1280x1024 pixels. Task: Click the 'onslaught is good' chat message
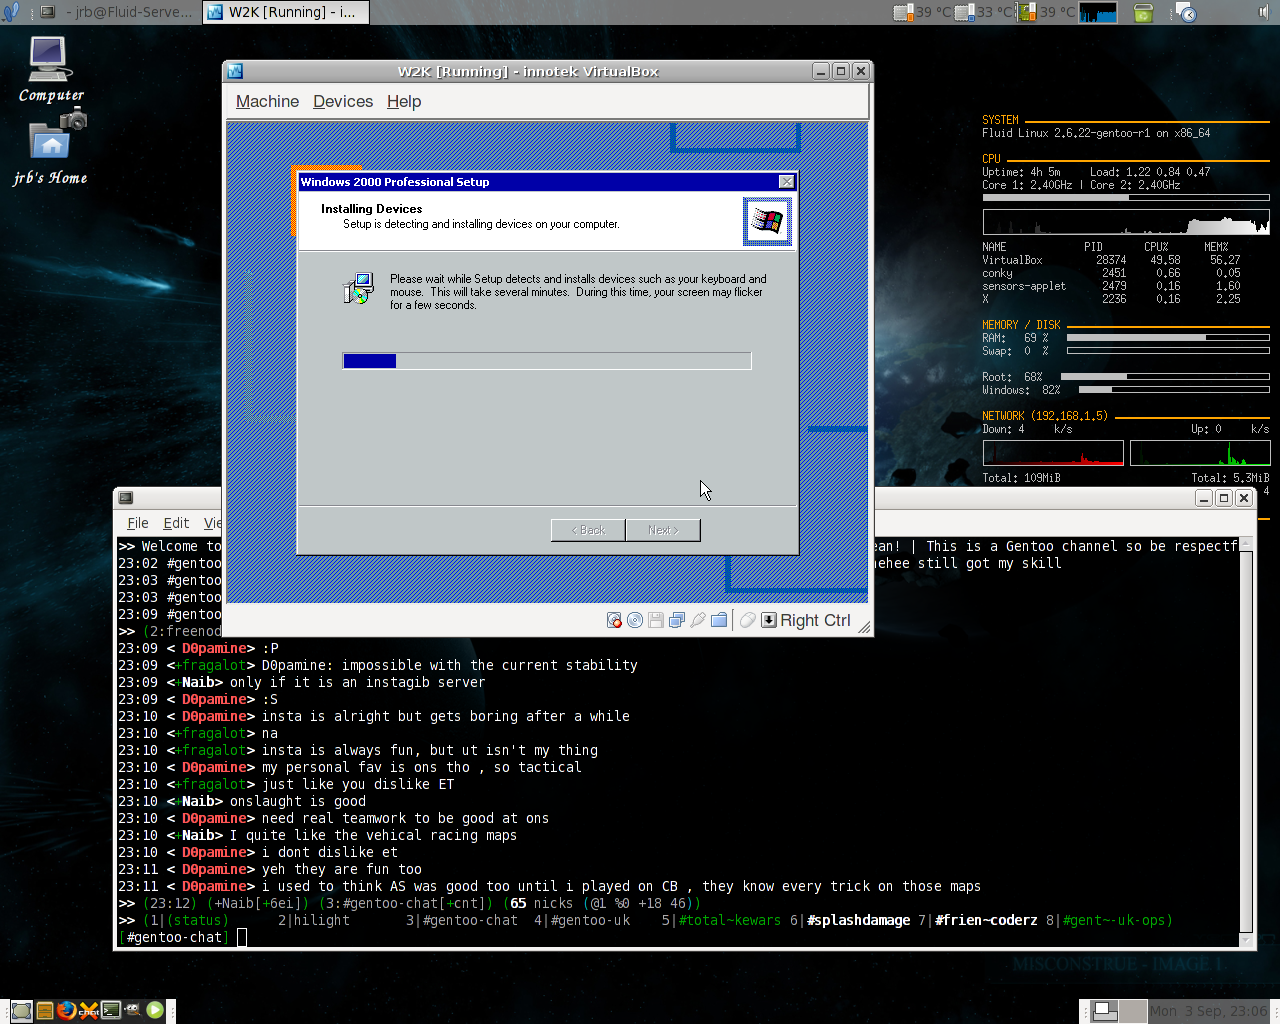[x=298, y=801]
